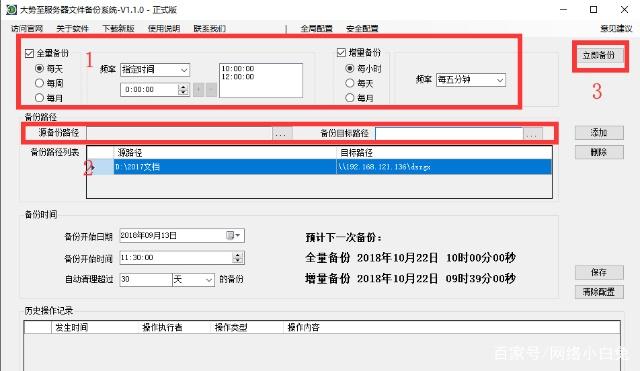Click the browse button for 备份目标路径

533,133
